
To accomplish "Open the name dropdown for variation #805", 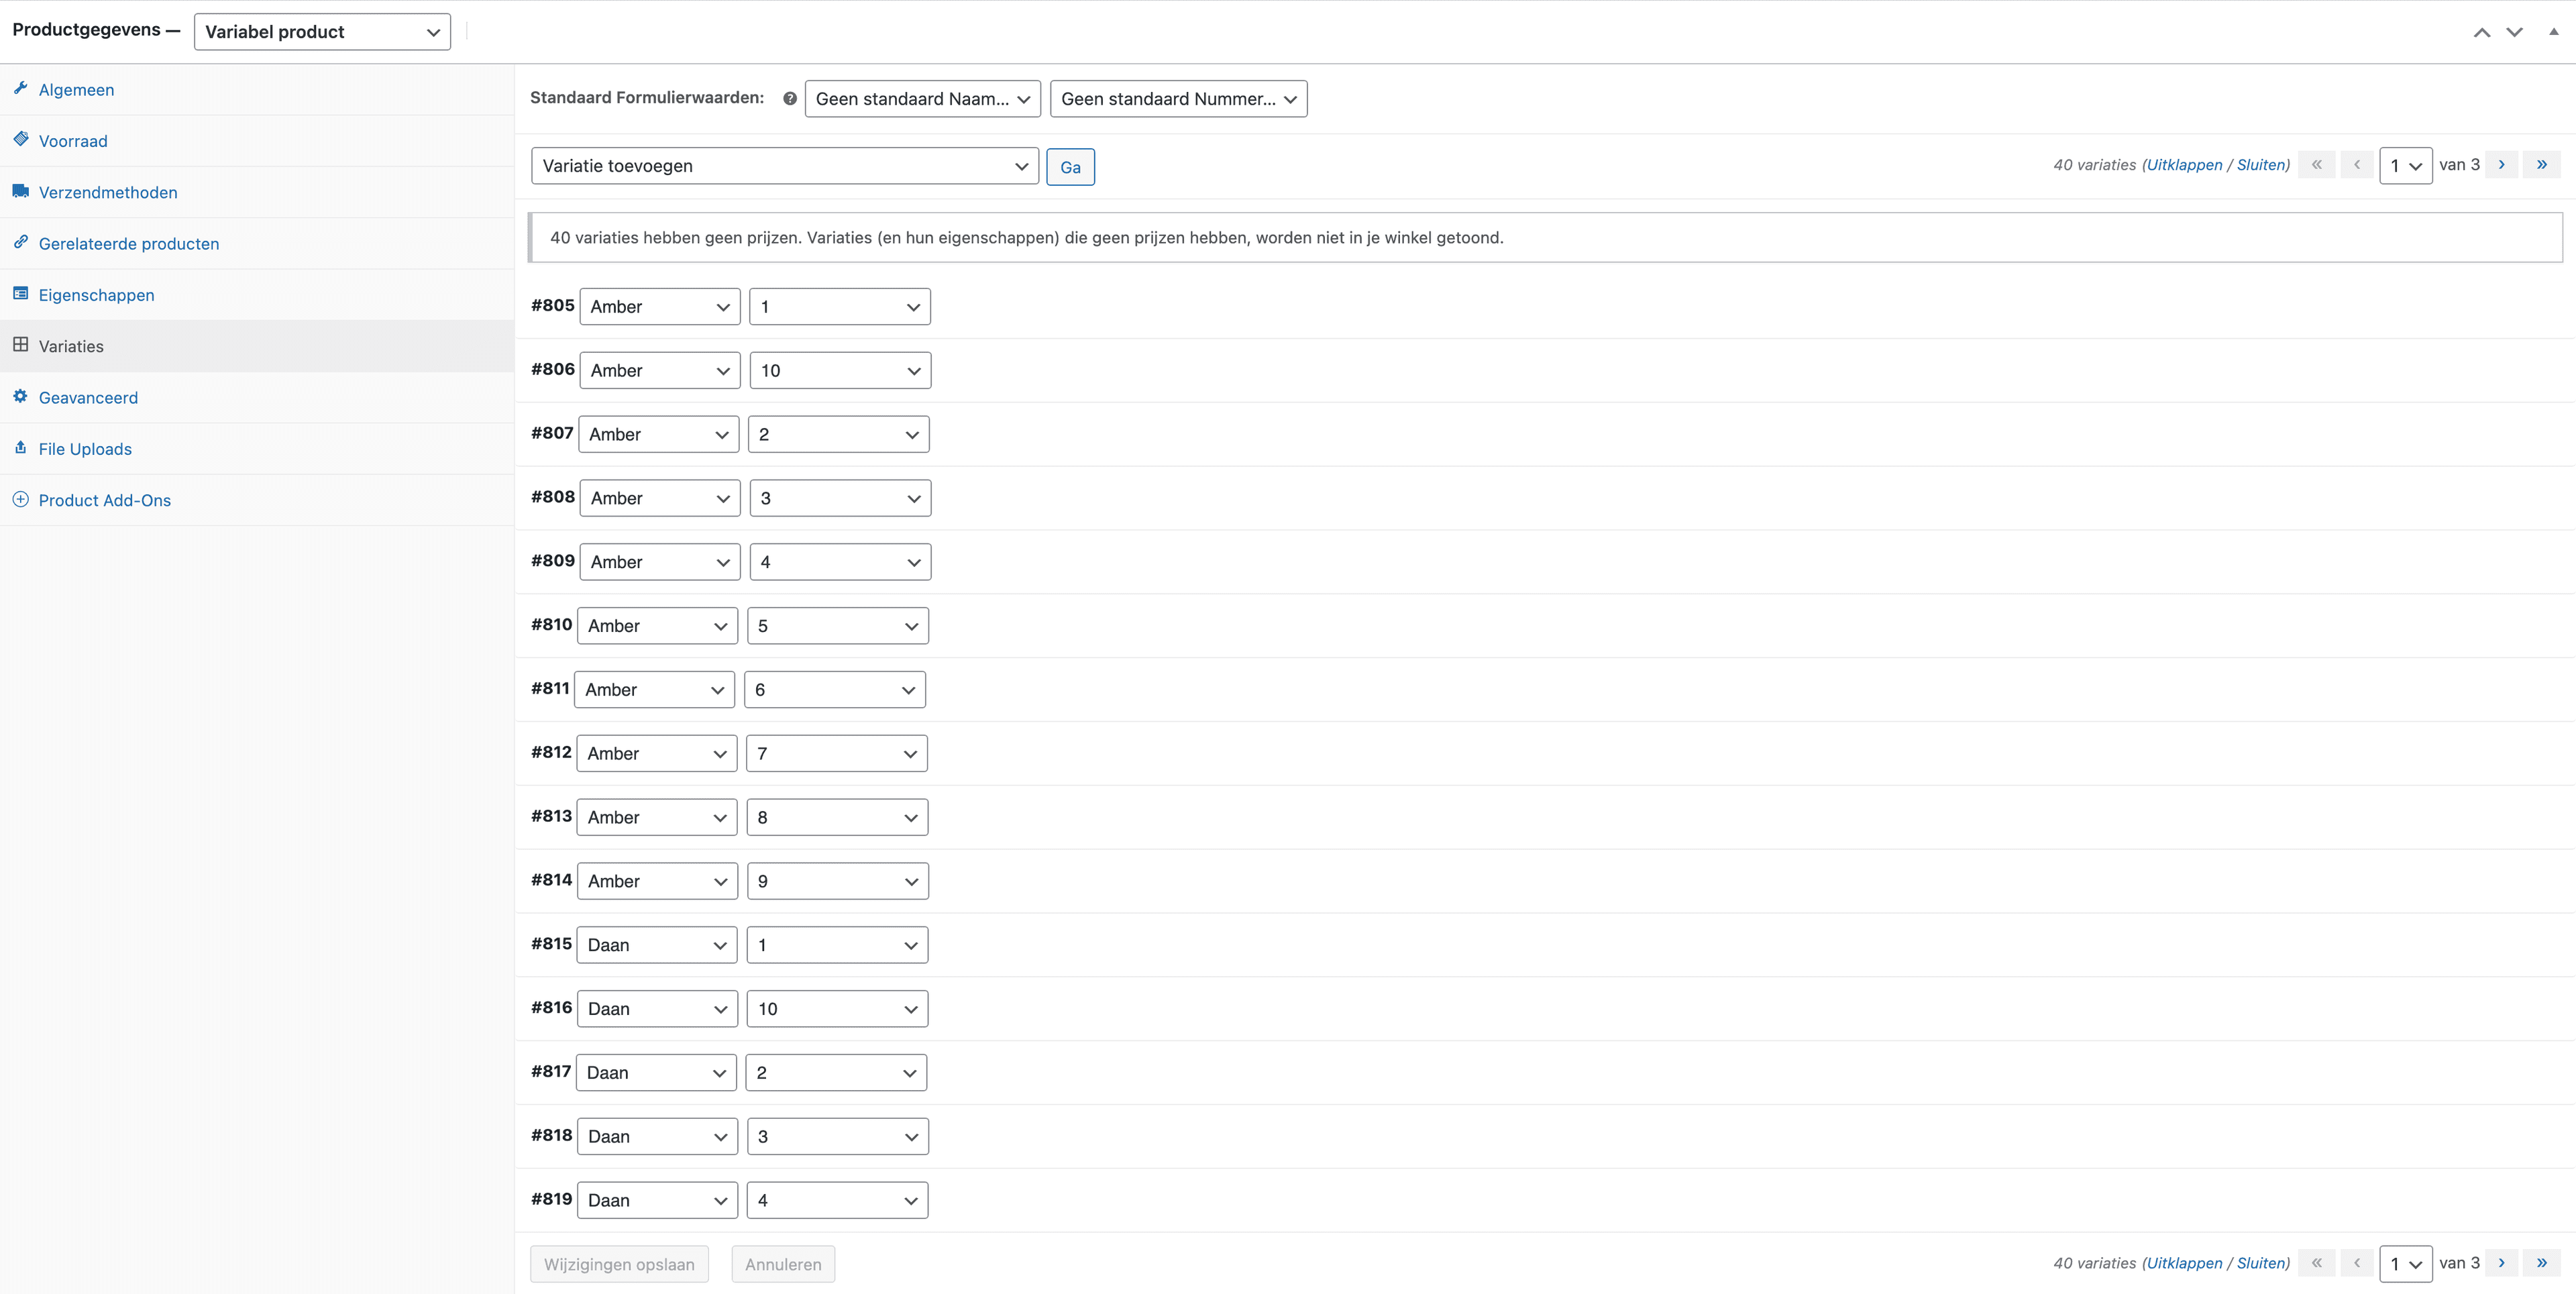I will point(660,307).
